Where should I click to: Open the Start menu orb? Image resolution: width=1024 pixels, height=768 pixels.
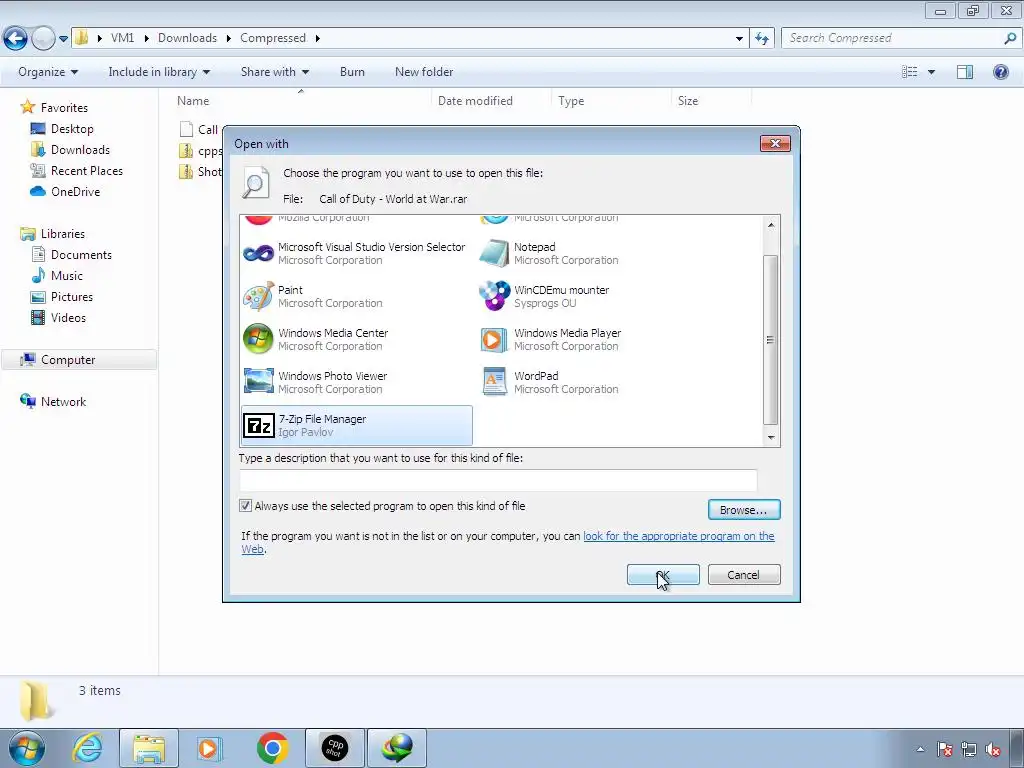(x=27, y=748)
